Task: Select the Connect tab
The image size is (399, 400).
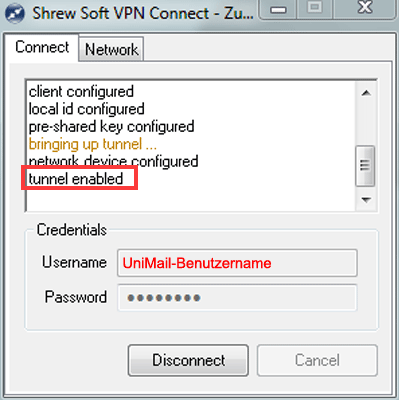Action: pyautogui.click(x=42, y=47)
